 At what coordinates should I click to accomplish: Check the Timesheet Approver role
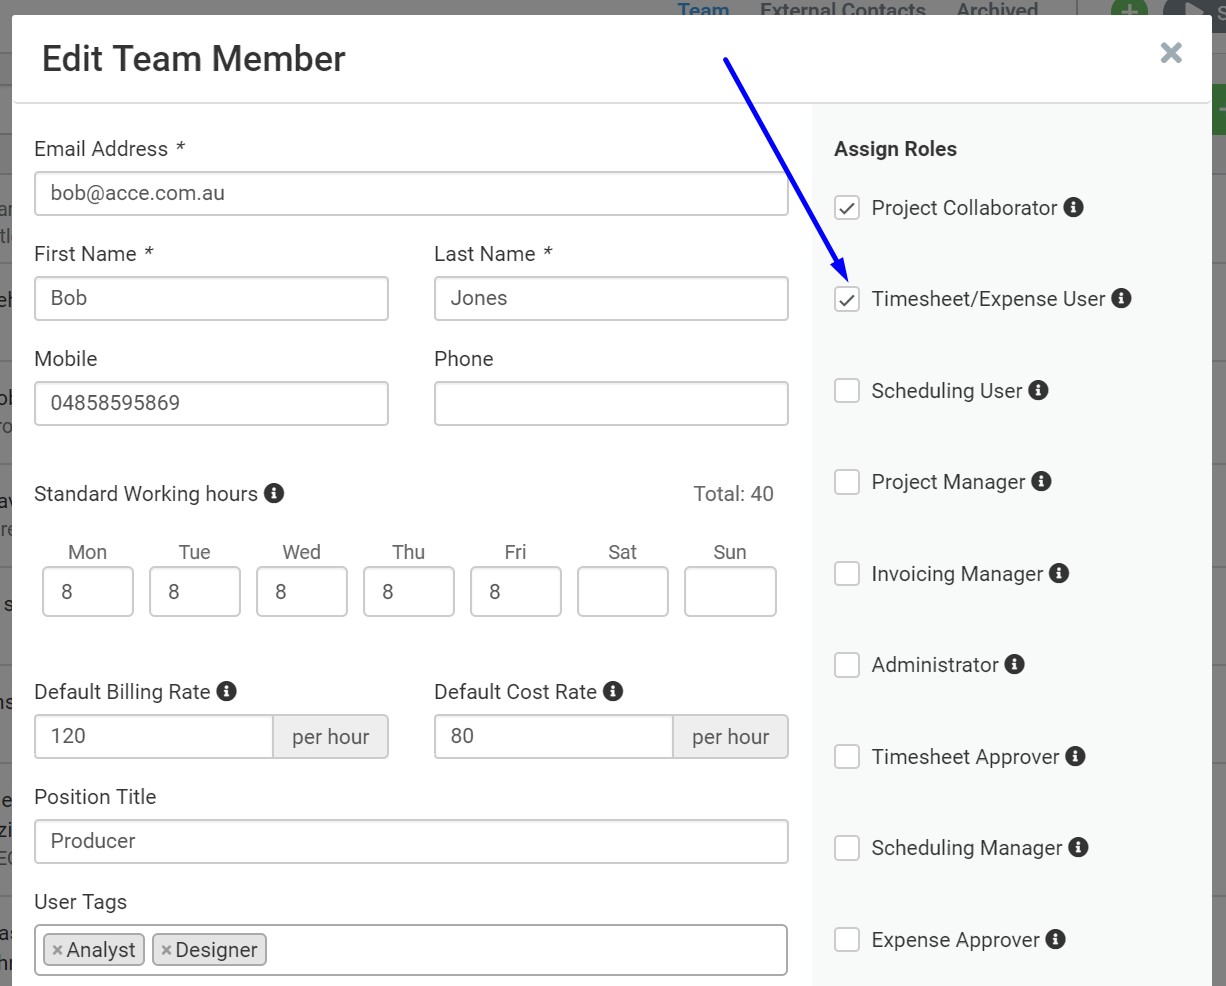pyautogui.click(x=847, y=756)
